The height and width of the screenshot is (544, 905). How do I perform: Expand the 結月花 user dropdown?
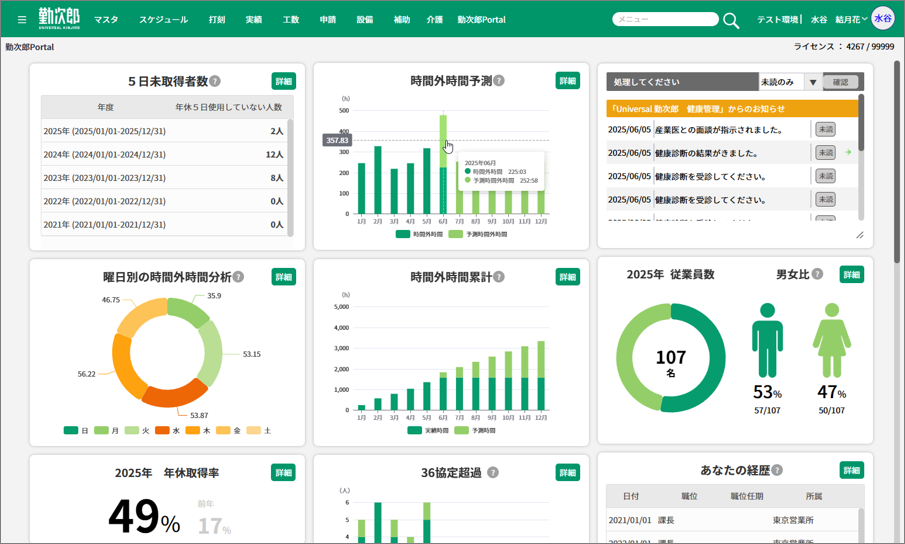pyautogui.click(x=851, y=20)
